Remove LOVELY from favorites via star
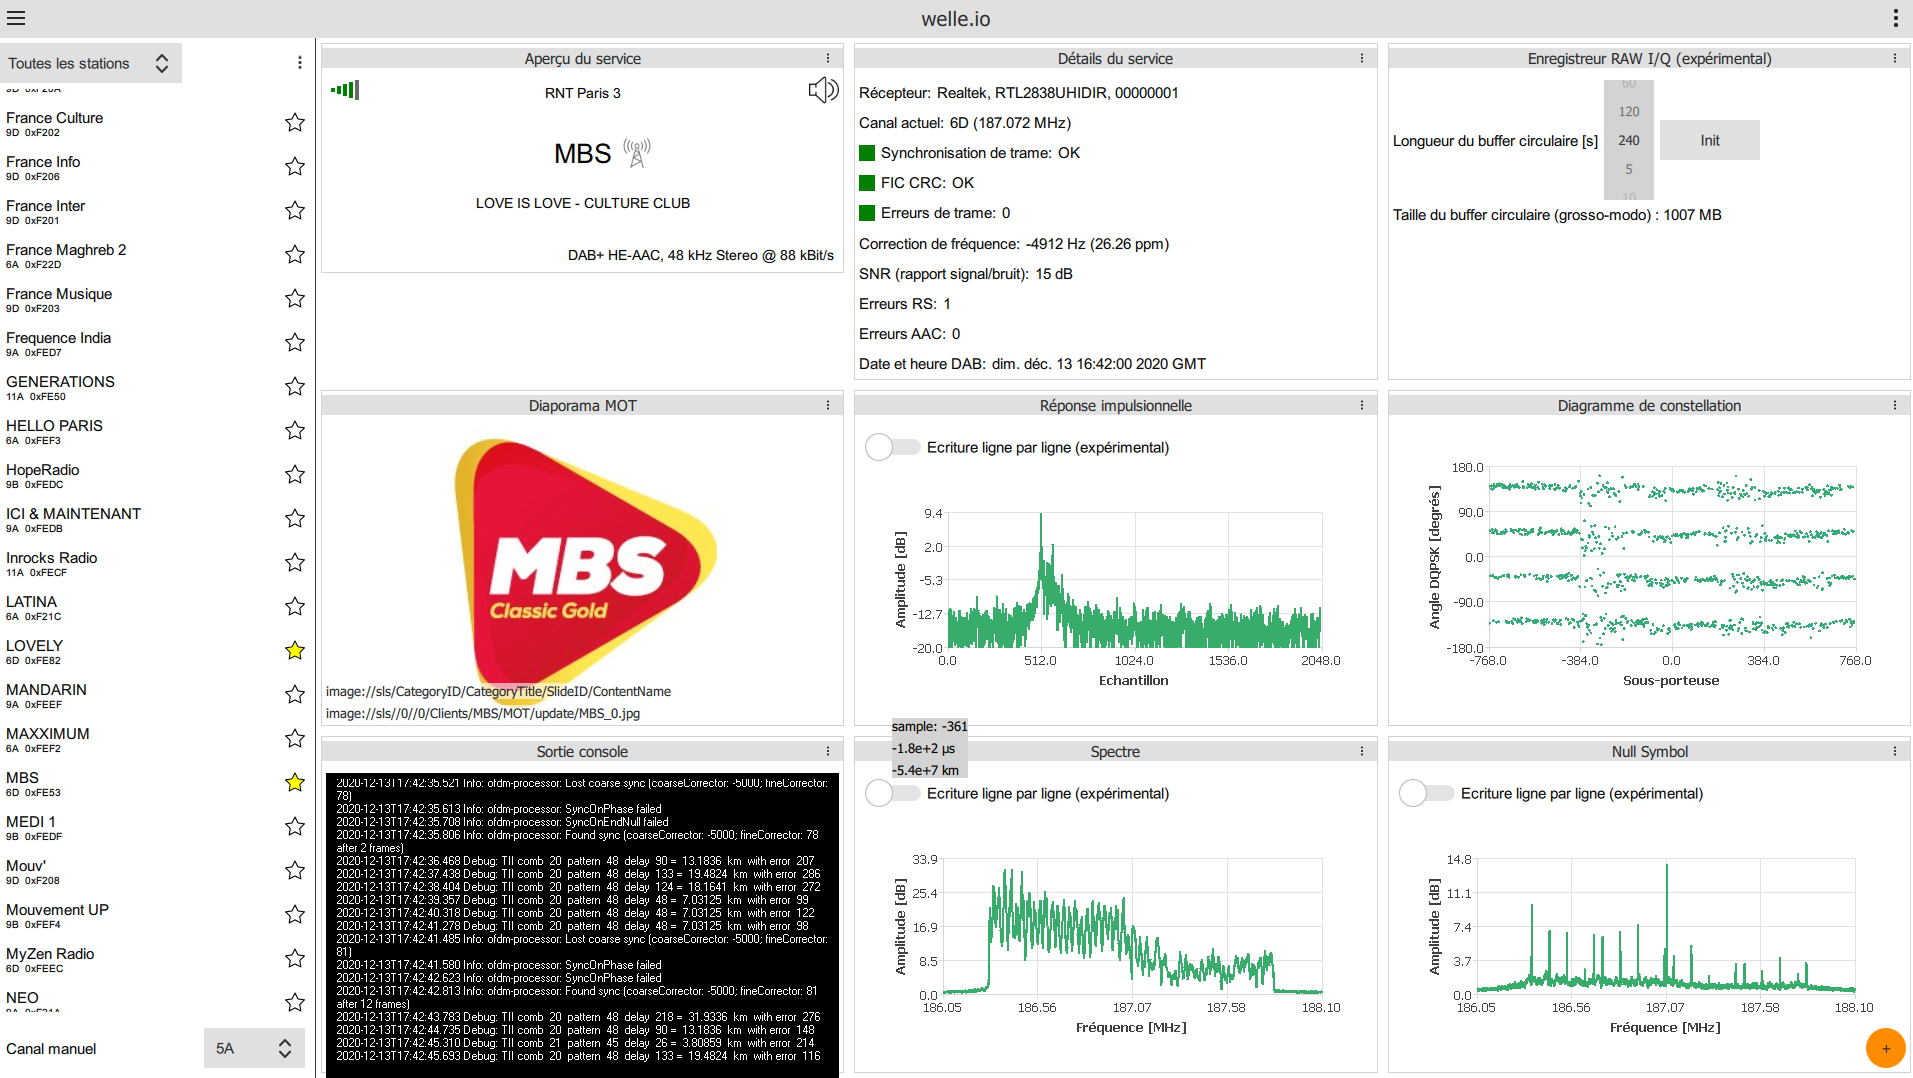The width and height of the screenshot is (1913, 1078). coord(294,650)
